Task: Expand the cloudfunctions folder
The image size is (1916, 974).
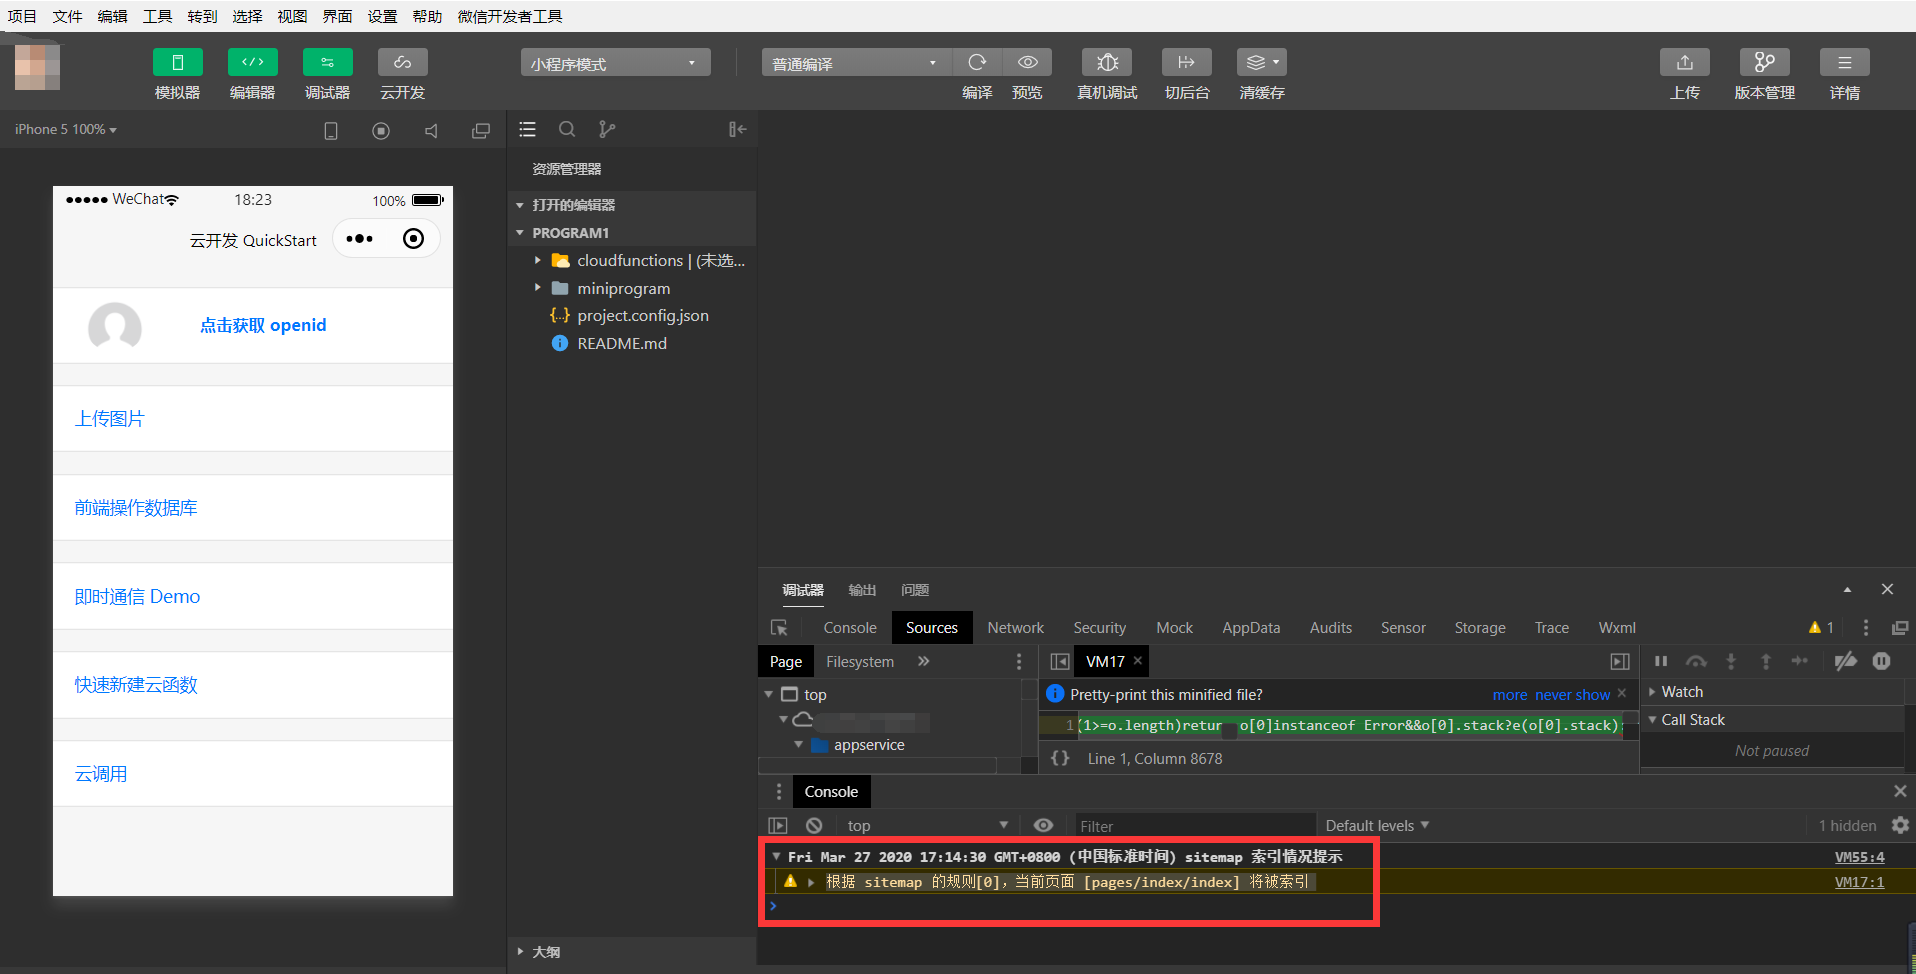Action: pyautogui.click(x=539, y=260)
